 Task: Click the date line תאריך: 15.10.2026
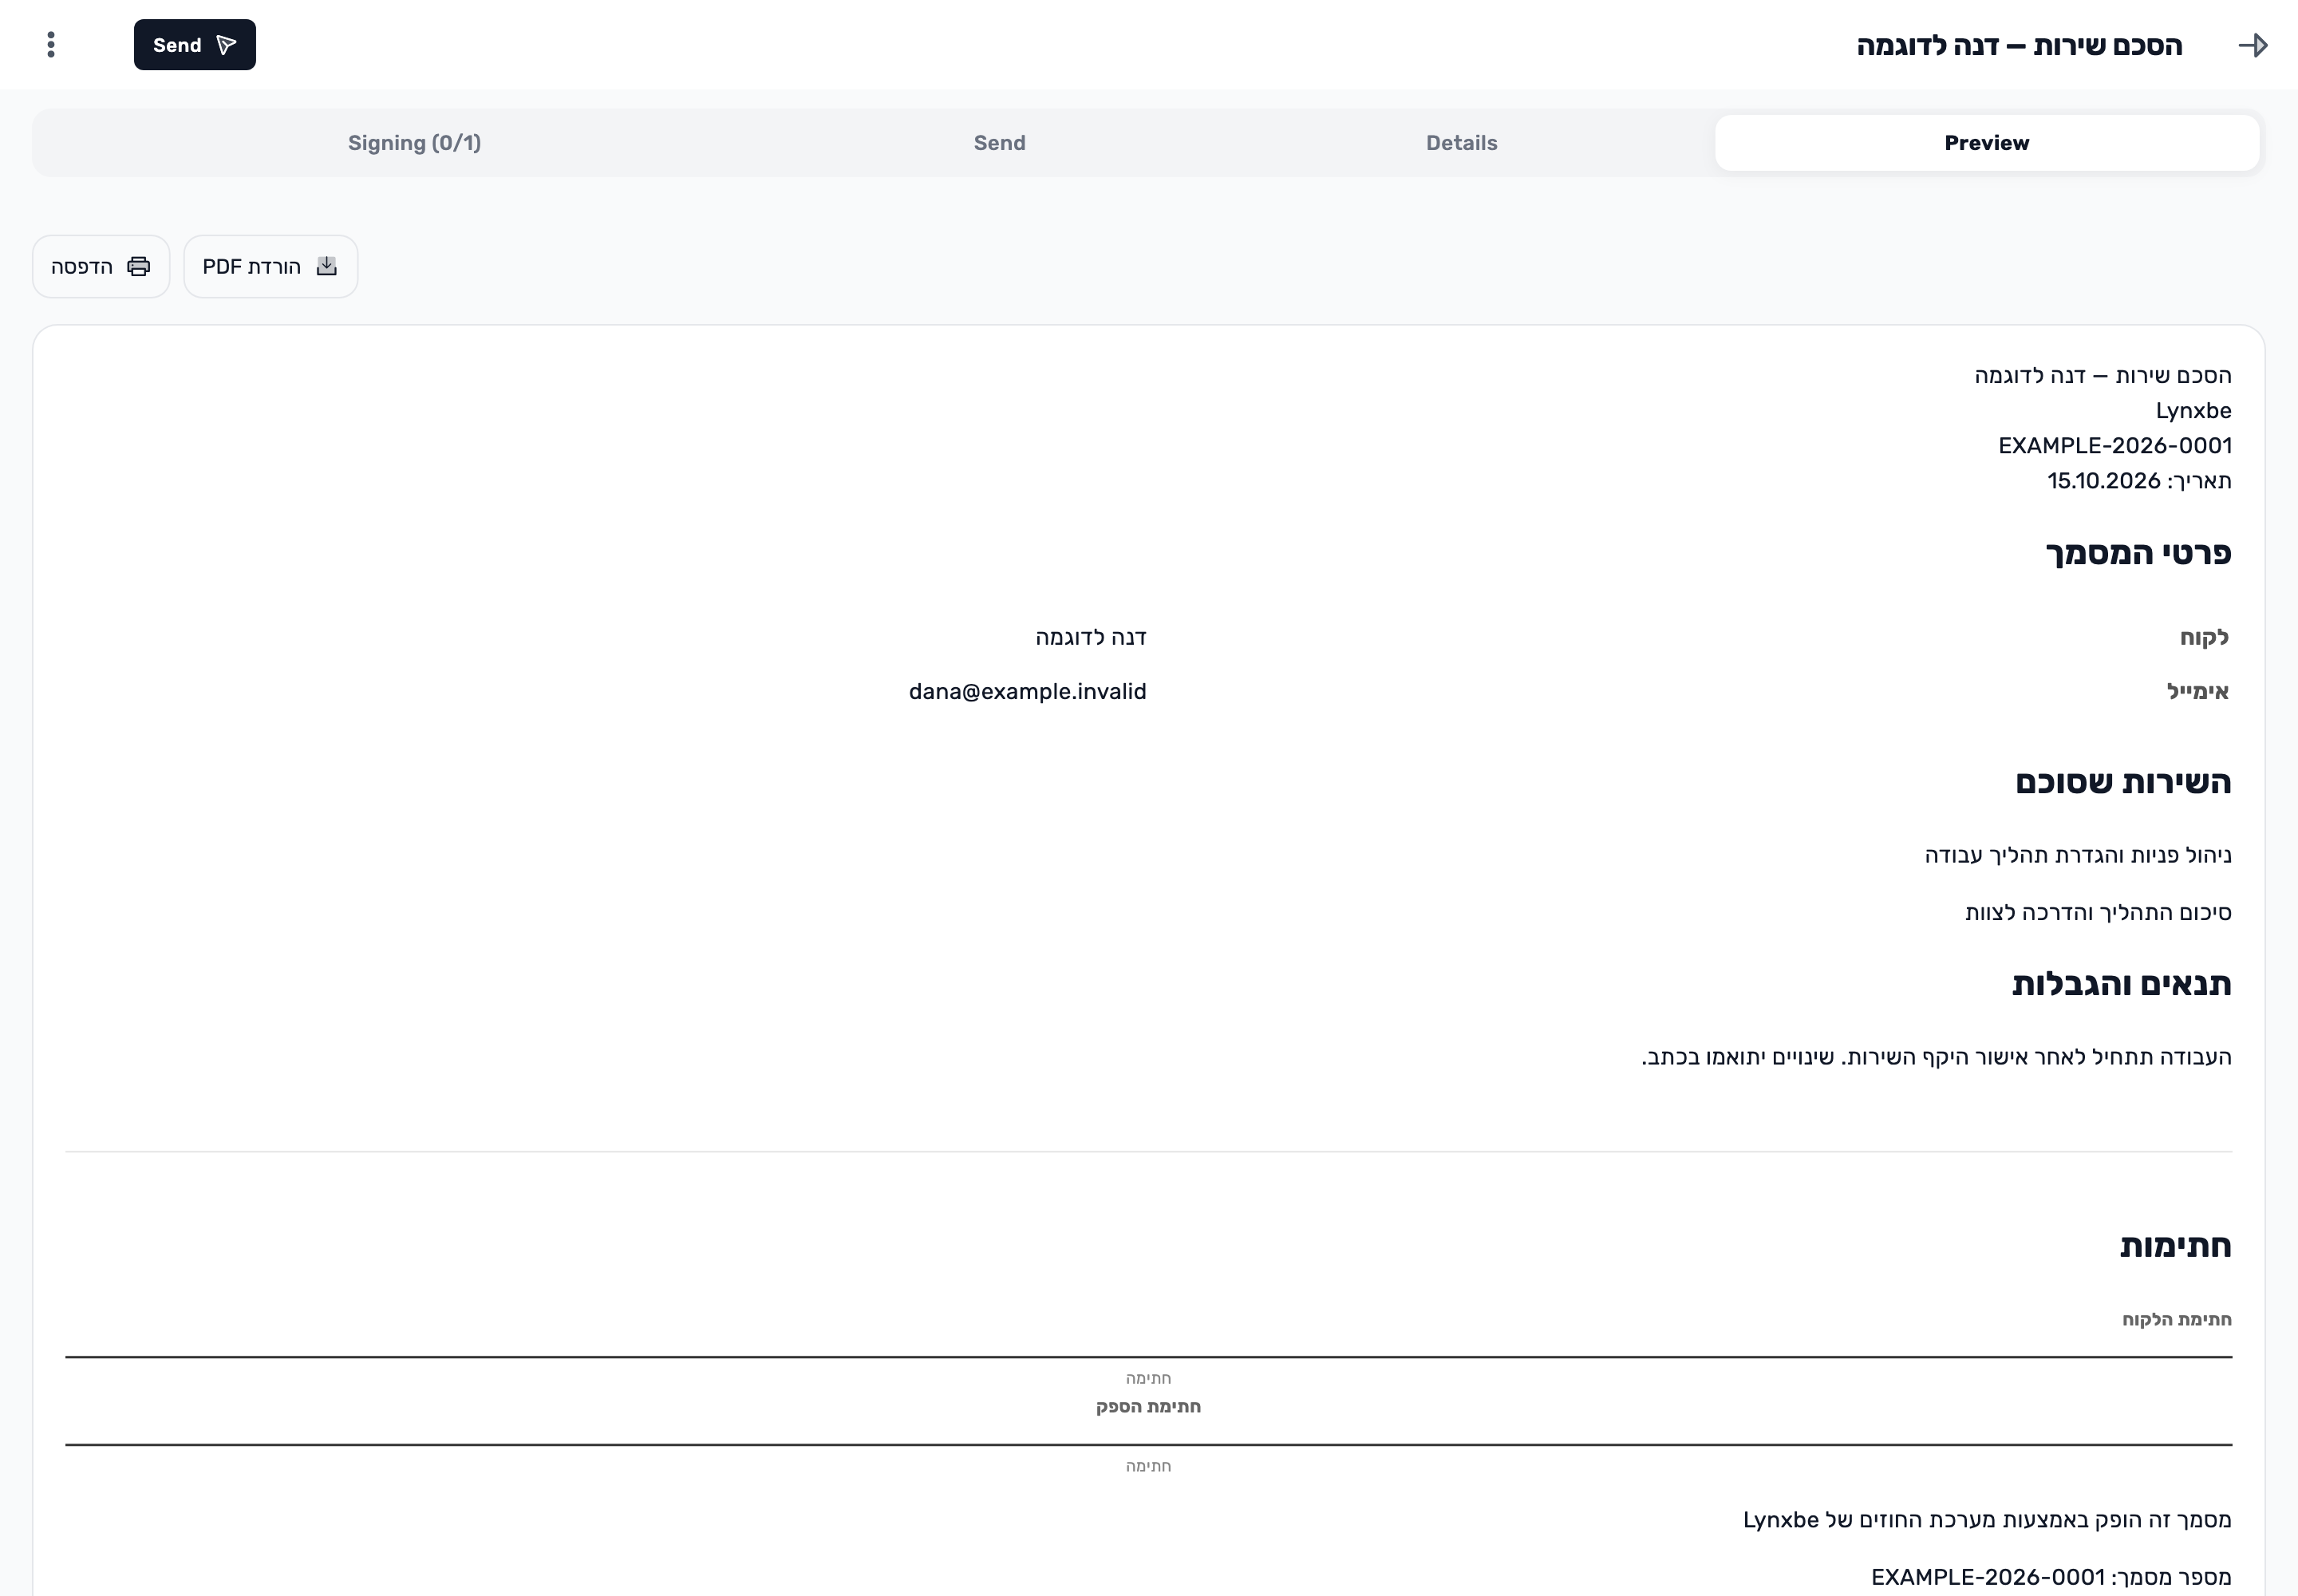(x=2139, y=481)
